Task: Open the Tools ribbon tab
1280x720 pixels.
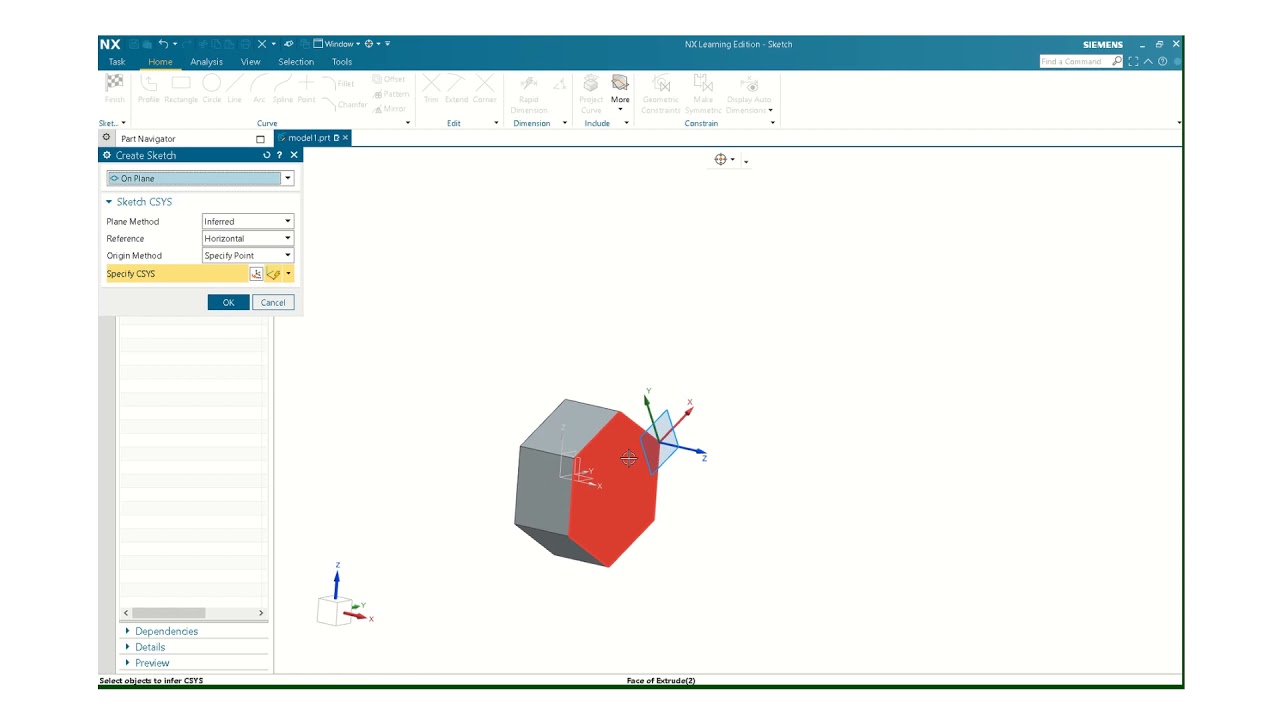Action: pos(342,62)
